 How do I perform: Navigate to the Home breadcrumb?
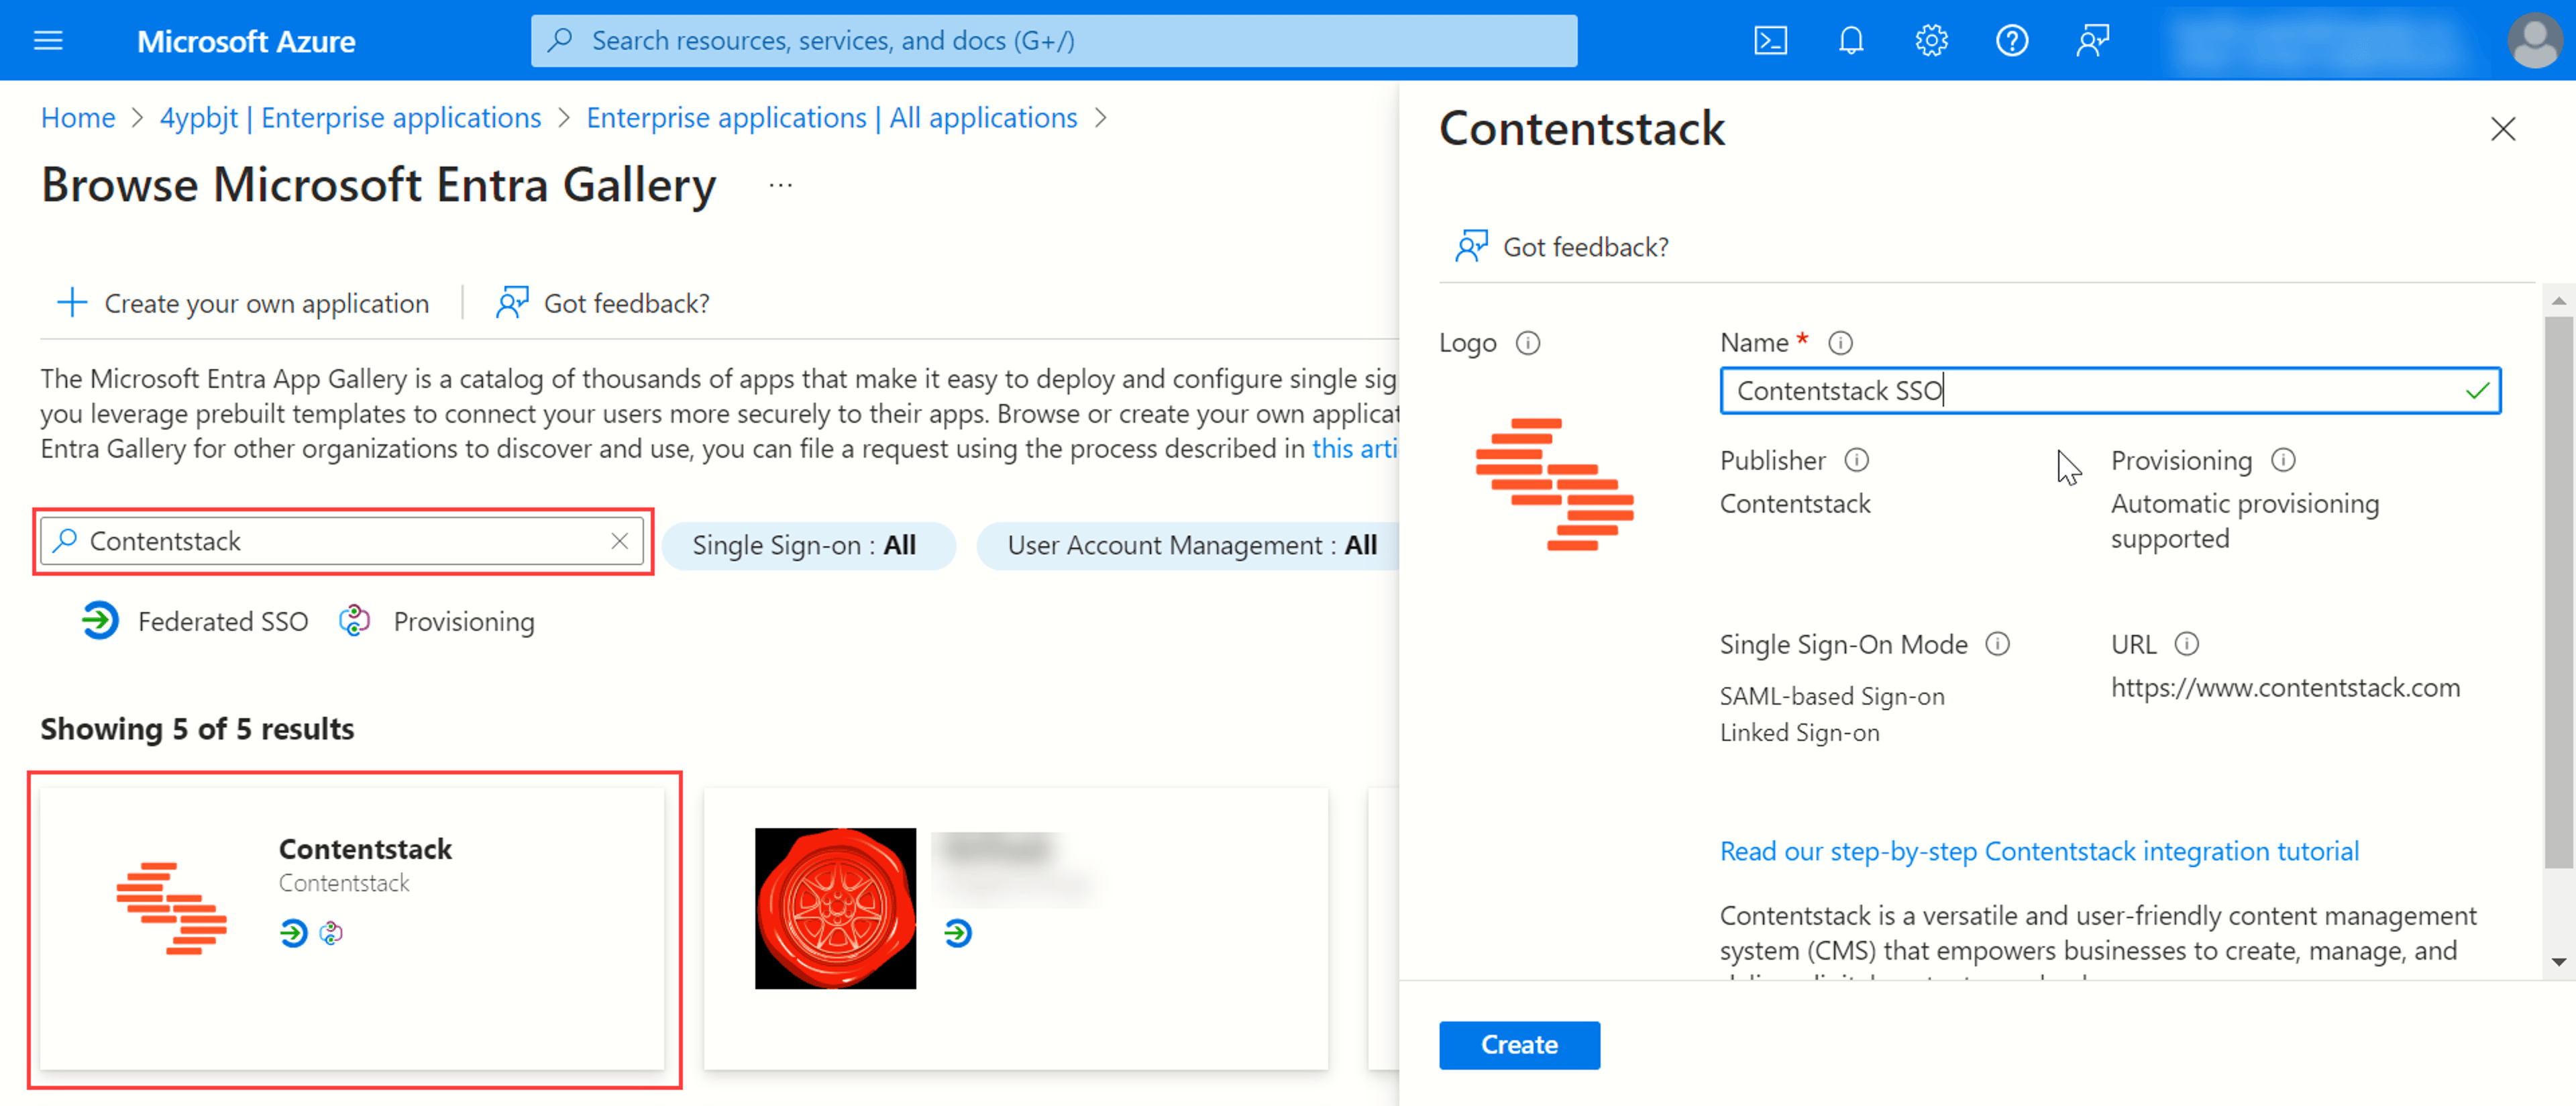click(78, 118)
